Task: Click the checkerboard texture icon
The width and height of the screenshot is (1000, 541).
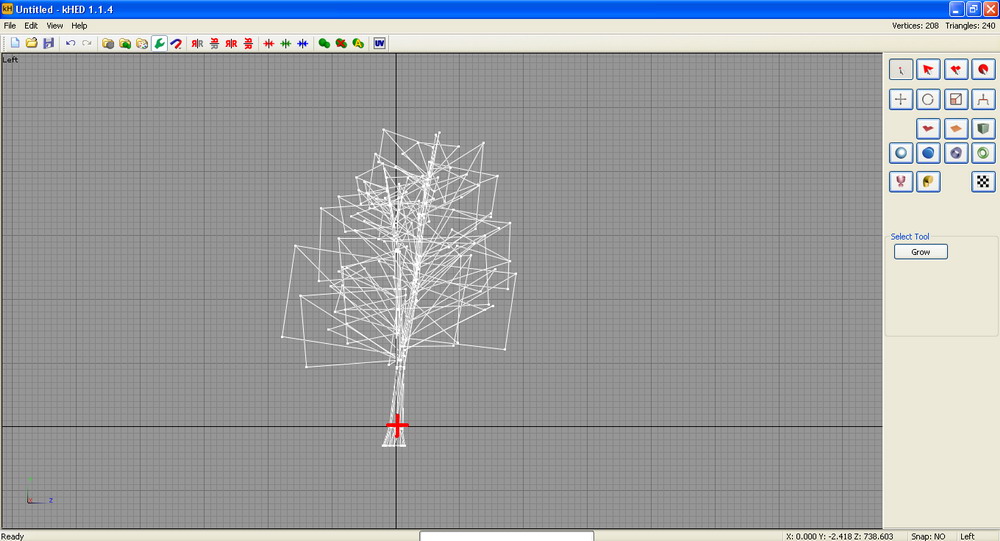Action: [x=983, y=182]
